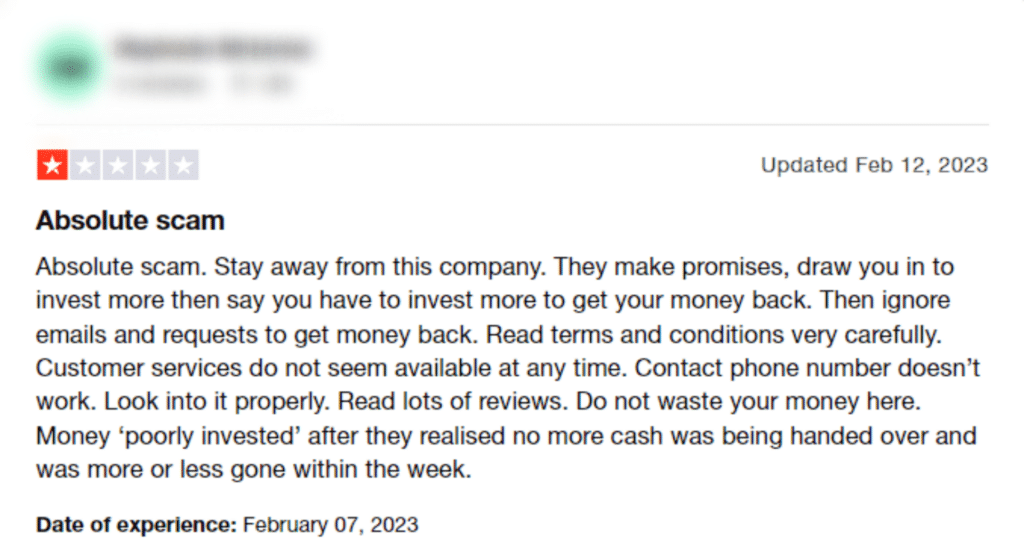Click the "Read terms and conditions very carefully" sentence

click(x=714, y=335)
